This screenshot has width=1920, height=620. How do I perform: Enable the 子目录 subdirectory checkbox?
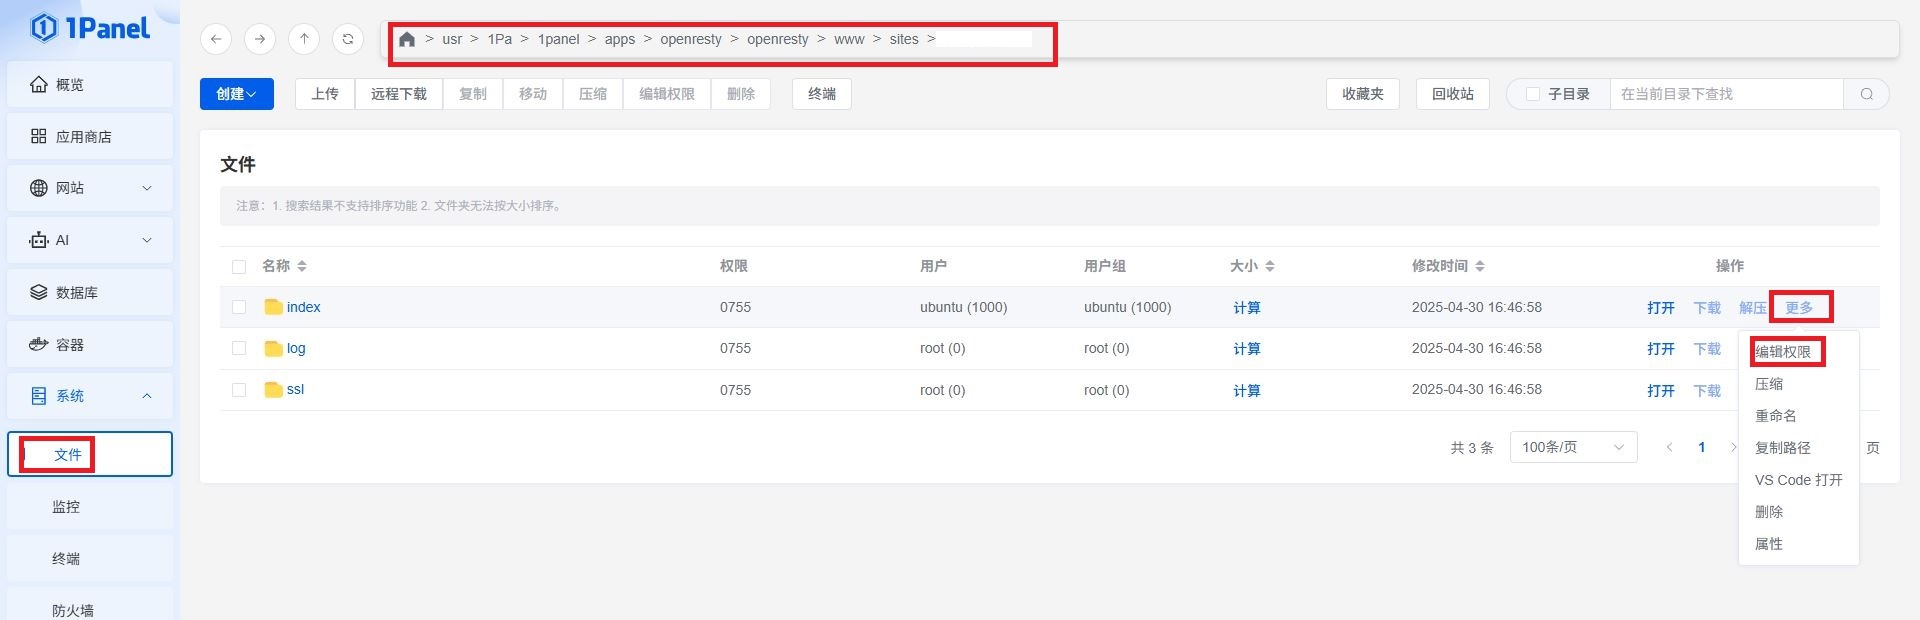click(1532, 94)
